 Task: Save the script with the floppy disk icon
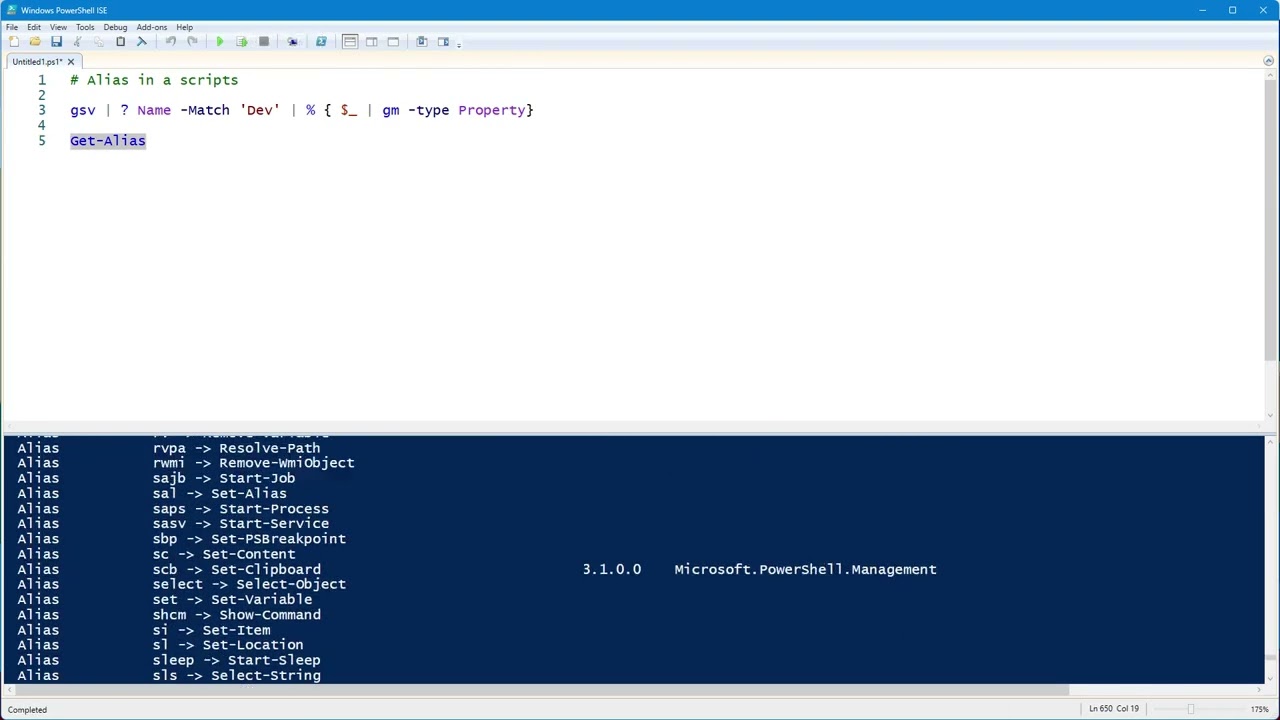click(56, 42)
